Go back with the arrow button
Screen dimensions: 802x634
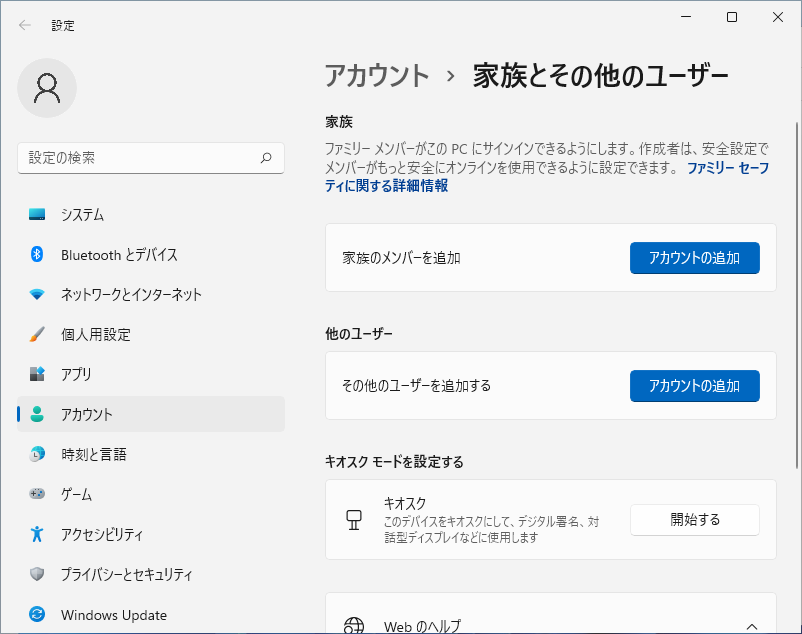point(25,25)
